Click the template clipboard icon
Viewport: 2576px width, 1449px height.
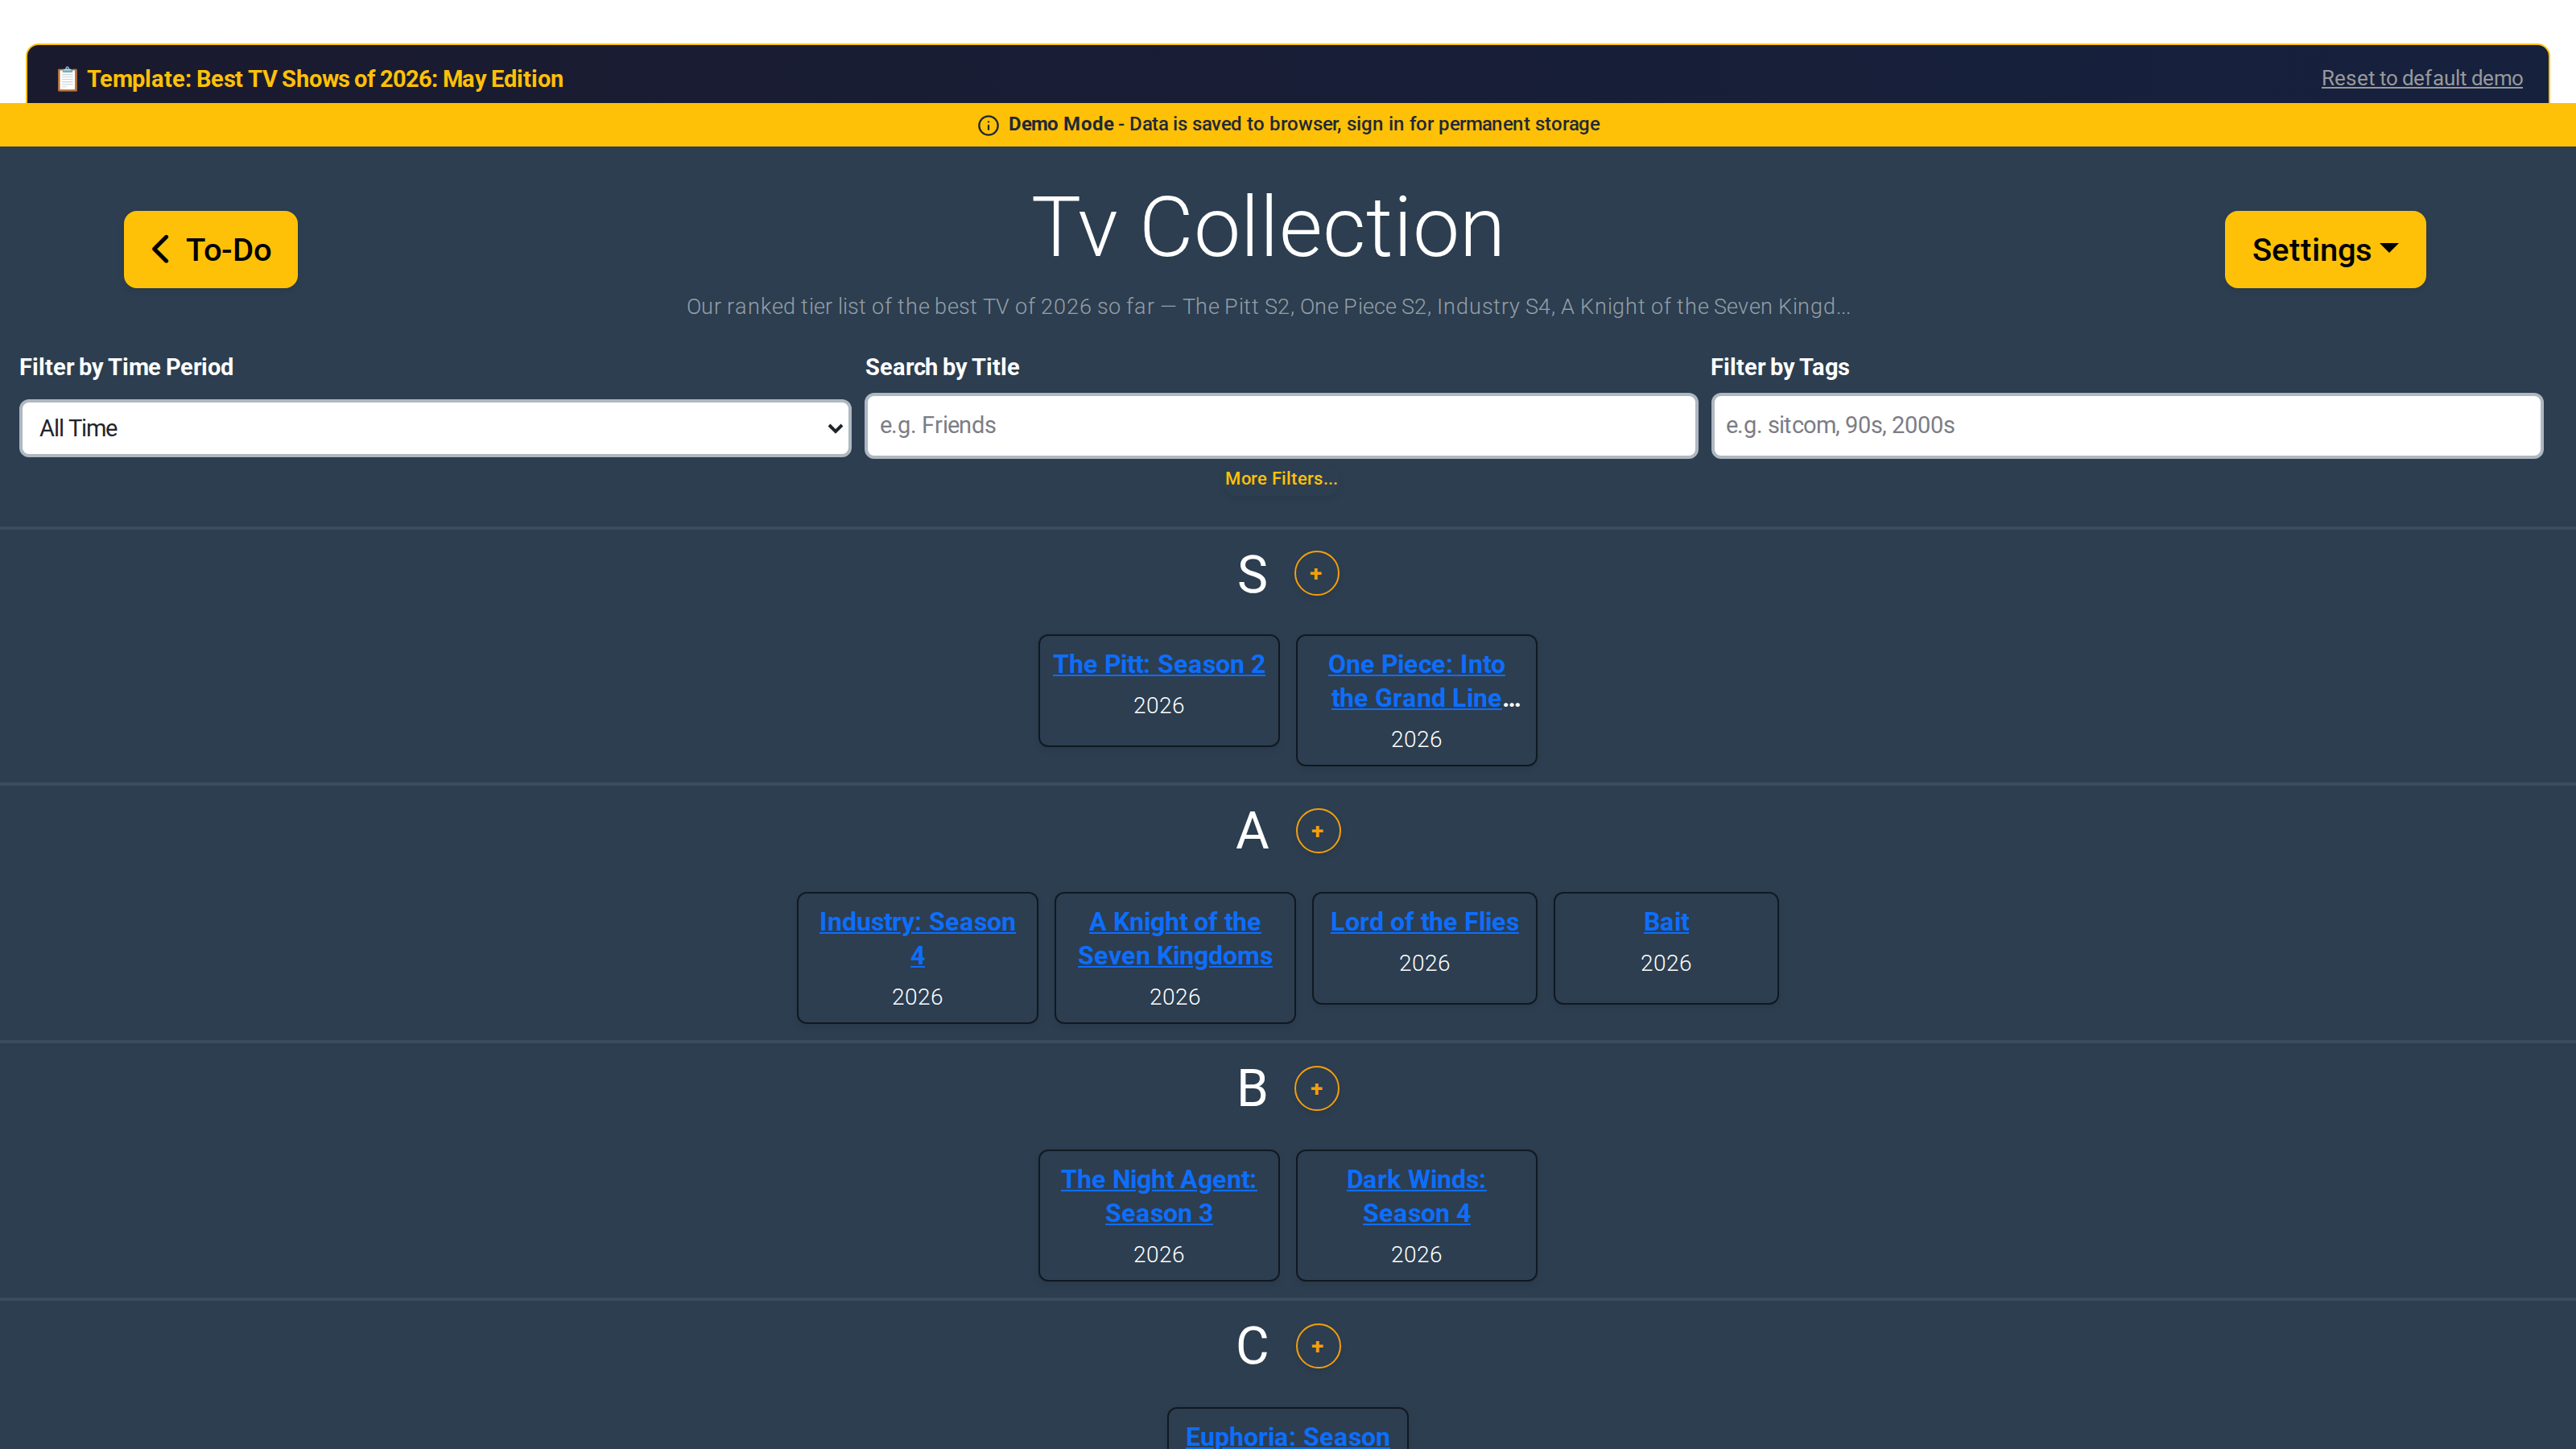tap(67, 79)
